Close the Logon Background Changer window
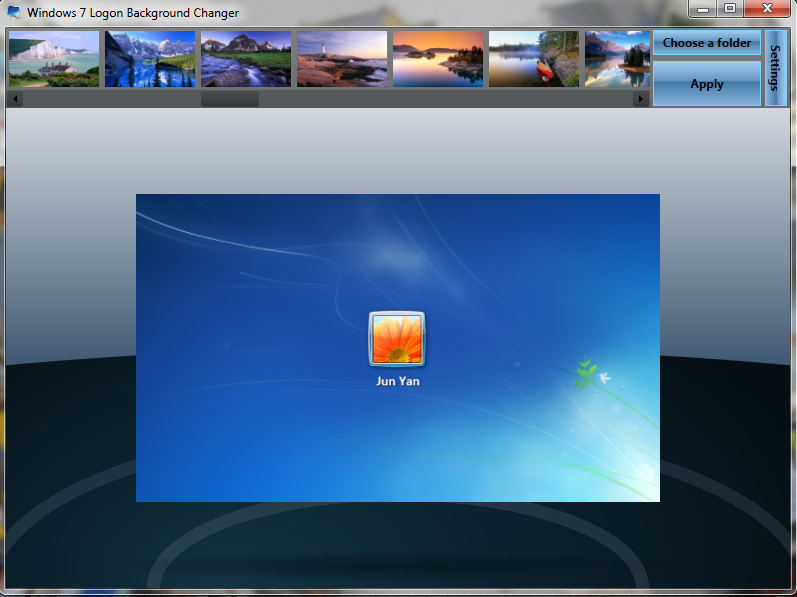The width and height of the screenshot is (797, 597). click(767, 8)
